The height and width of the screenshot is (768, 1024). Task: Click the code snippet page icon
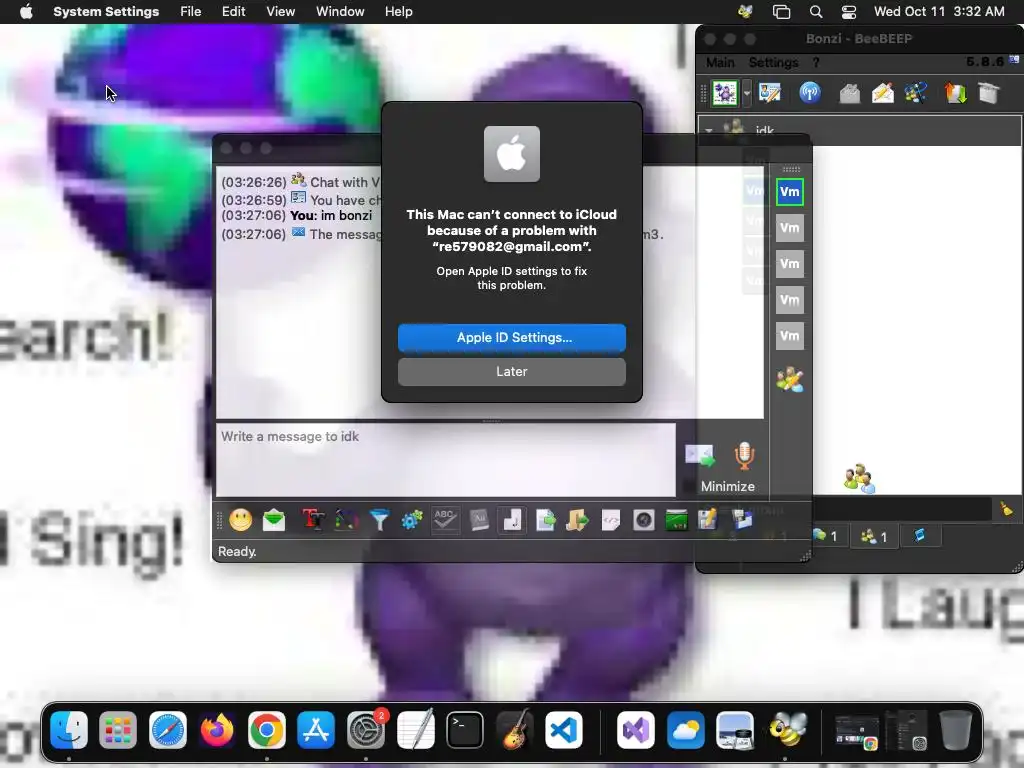pyautogui.click(x=611, y=520)
